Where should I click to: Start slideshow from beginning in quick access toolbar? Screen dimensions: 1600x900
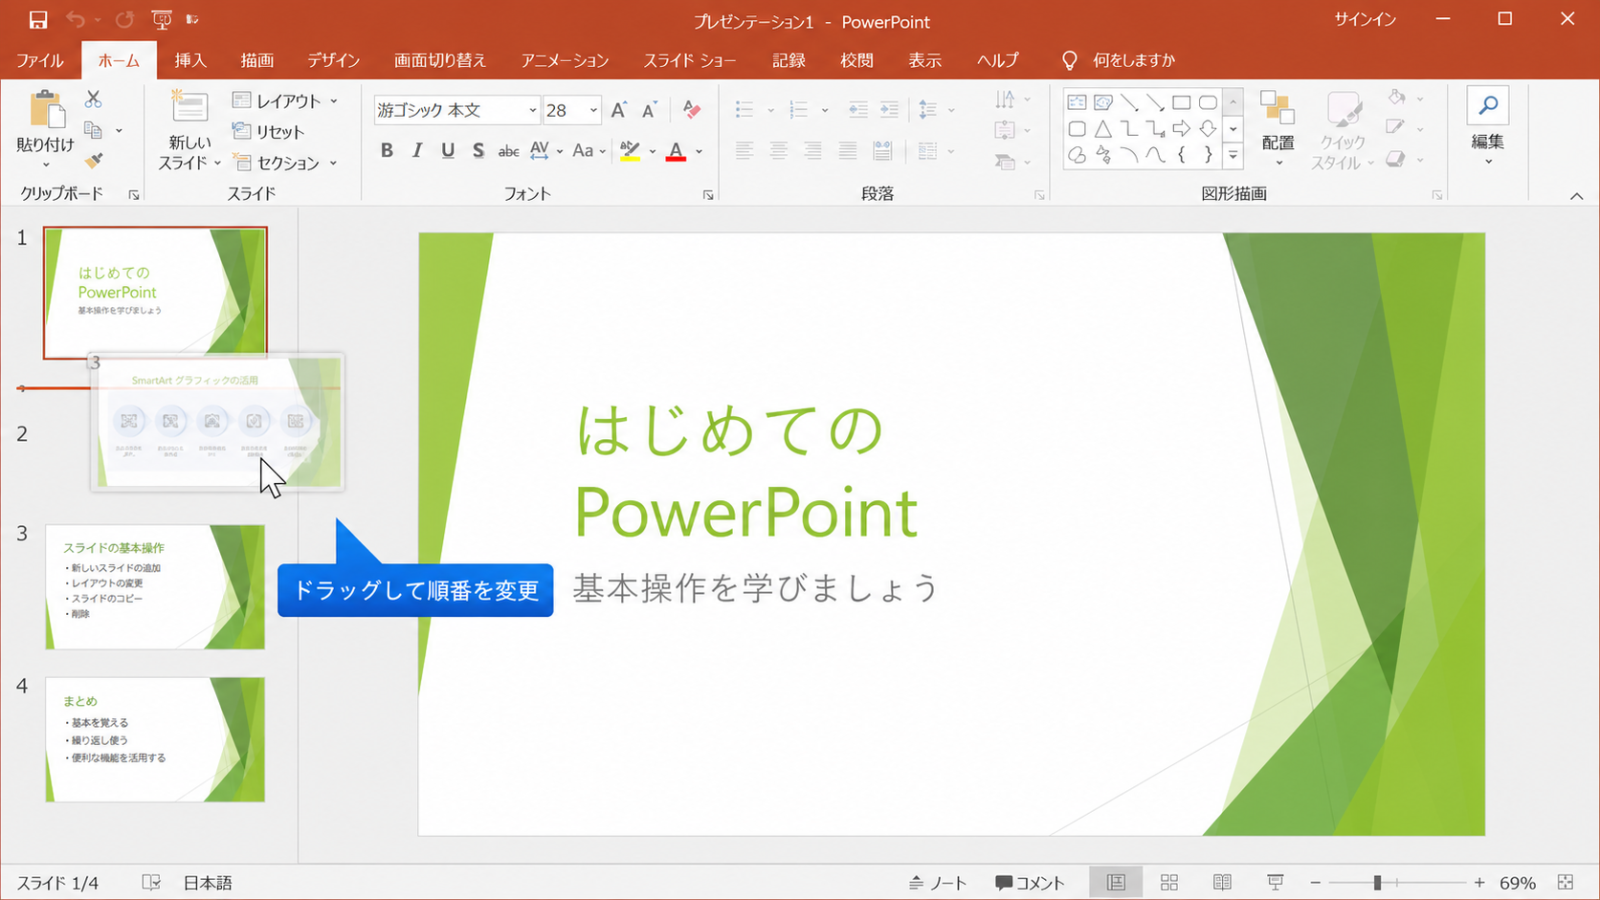coord(161,20)
